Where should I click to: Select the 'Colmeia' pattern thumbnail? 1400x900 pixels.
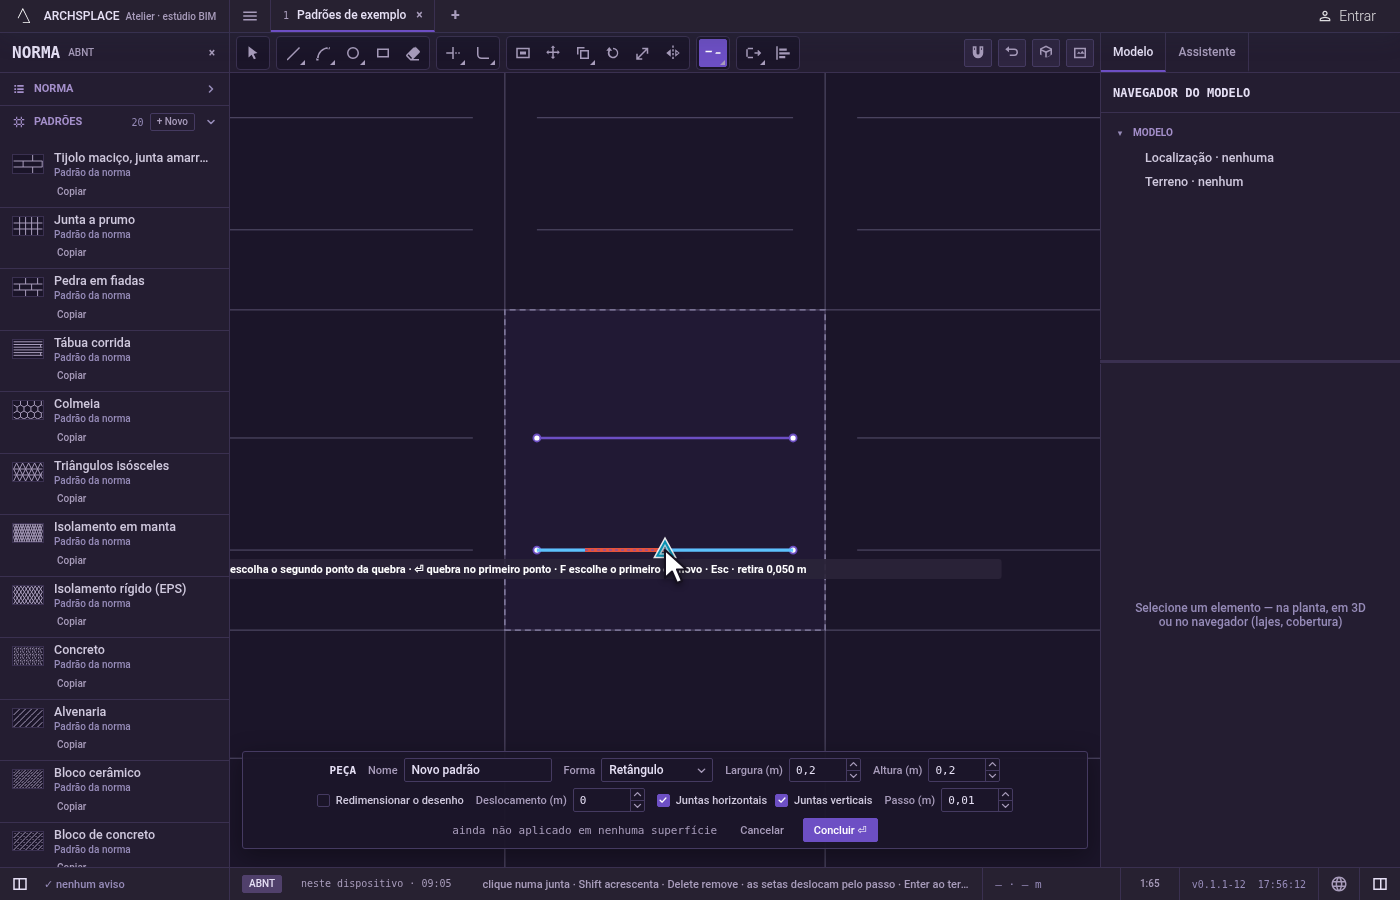(x=28, y=410)
